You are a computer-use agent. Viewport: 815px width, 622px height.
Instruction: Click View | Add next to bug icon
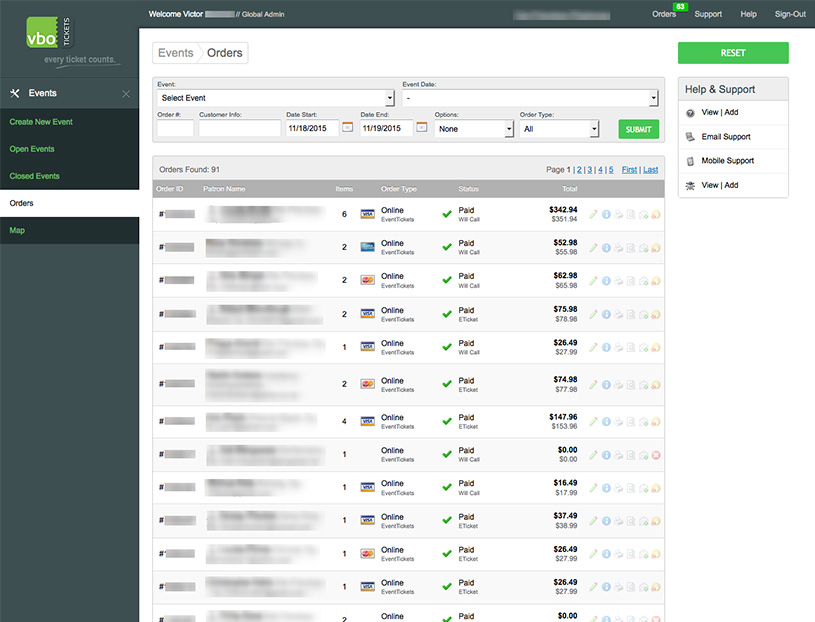point(719,185)
